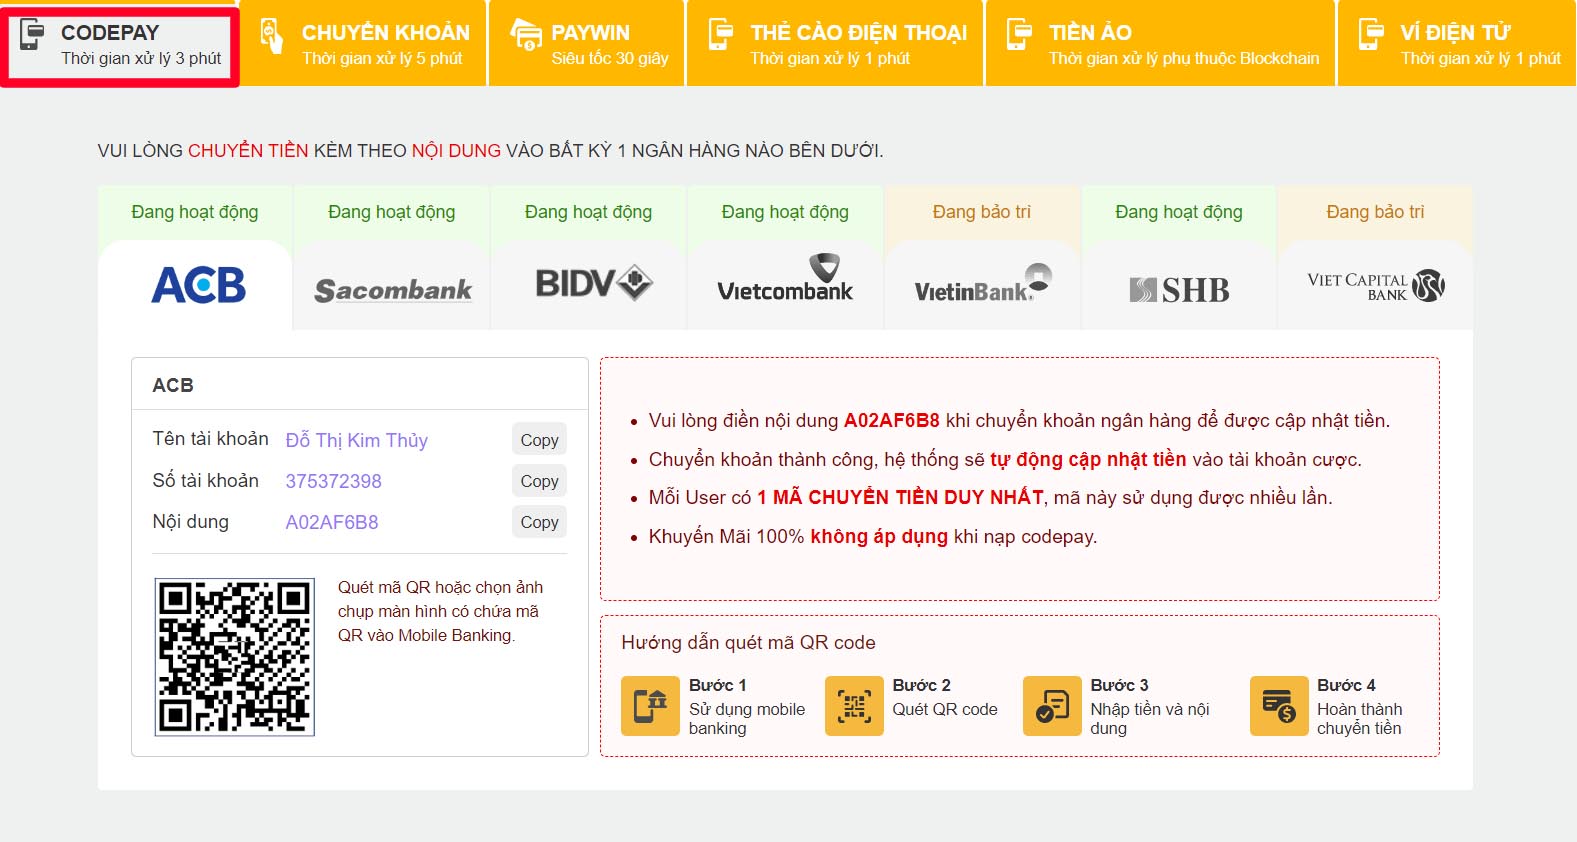Image resolution: width=1577 pixels, height=842 pixels.
Task: Copy the account name Đỗ Thị Kim Thủy
Action: (x=539, y=440)
